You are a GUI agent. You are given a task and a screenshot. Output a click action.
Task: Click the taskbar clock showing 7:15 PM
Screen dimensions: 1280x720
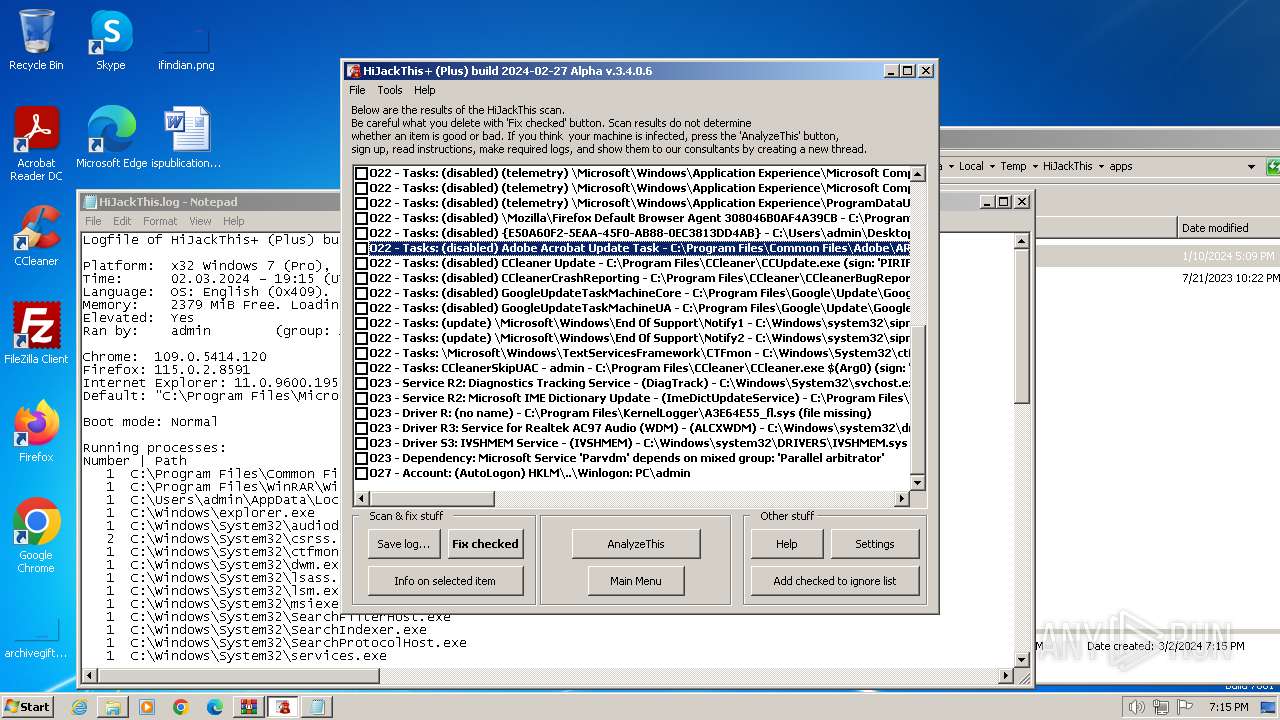1228,707
